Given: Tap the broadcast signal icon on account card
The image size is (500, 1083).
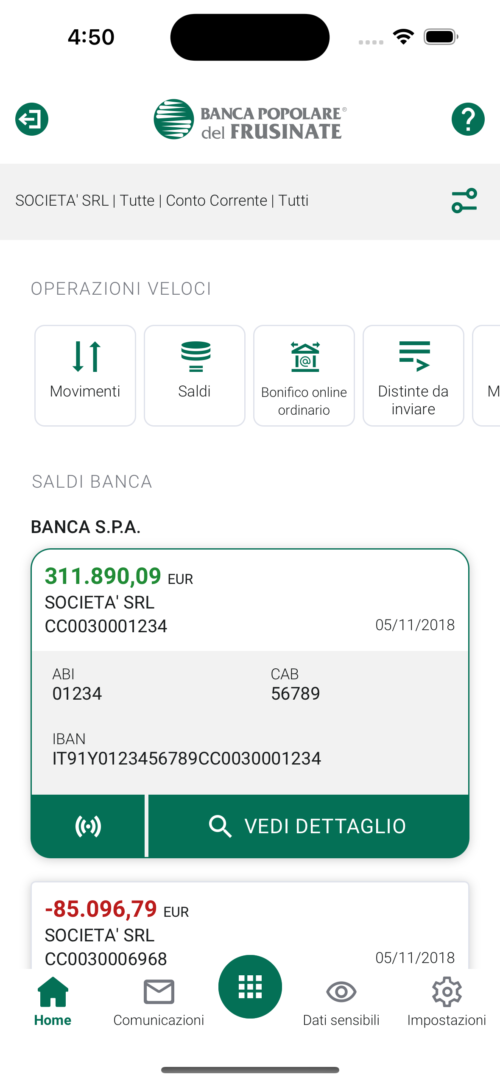Looking at the screenshot, I should tap(88, 826).
